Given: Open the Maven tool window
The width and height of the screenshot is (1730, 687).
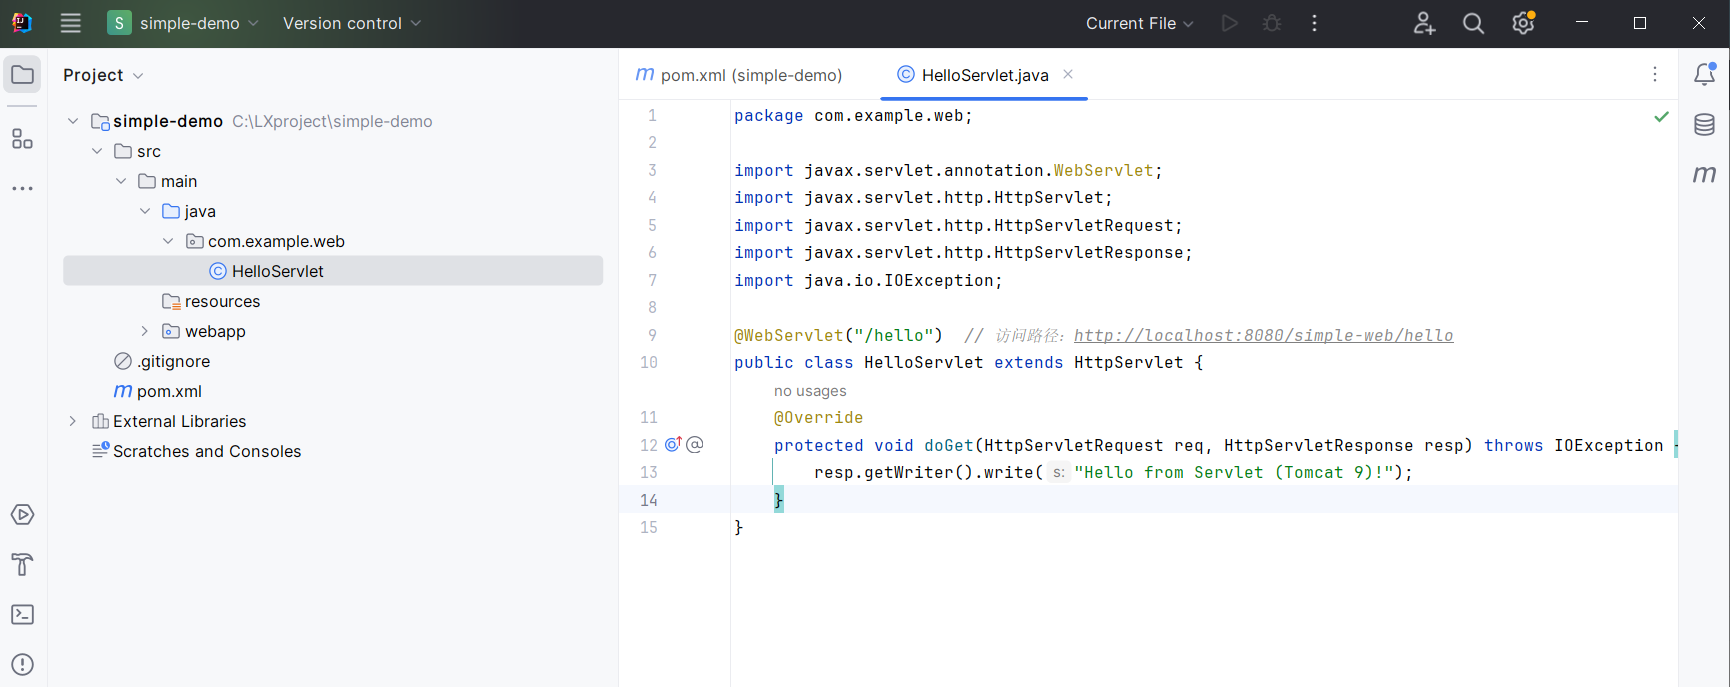Looking at the screenshot, I should point(1705,174).
